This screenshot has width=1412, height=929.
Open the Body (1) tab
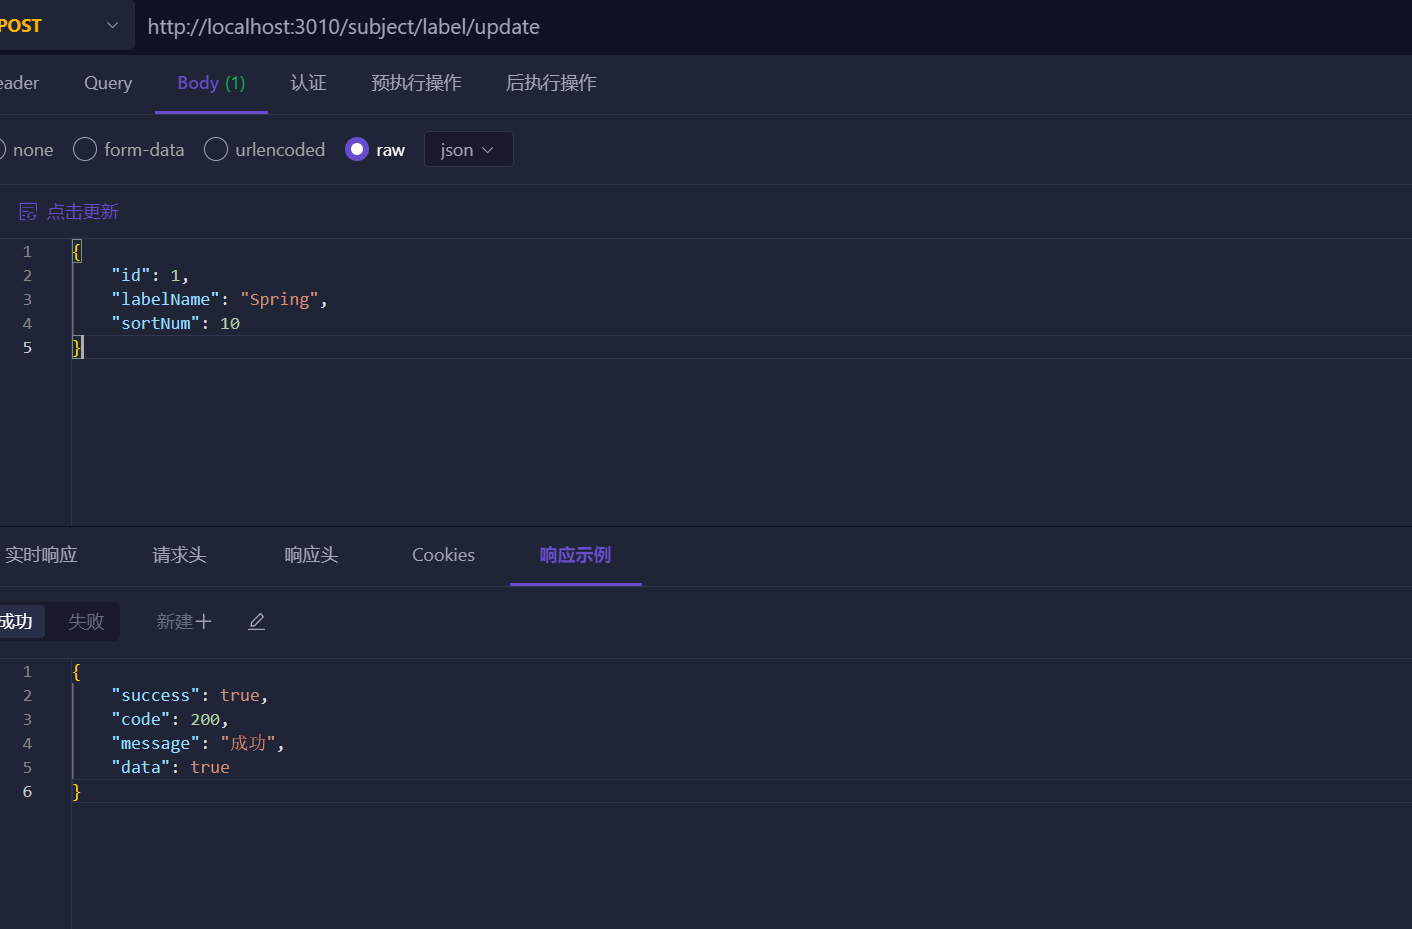tap(211, 83)
